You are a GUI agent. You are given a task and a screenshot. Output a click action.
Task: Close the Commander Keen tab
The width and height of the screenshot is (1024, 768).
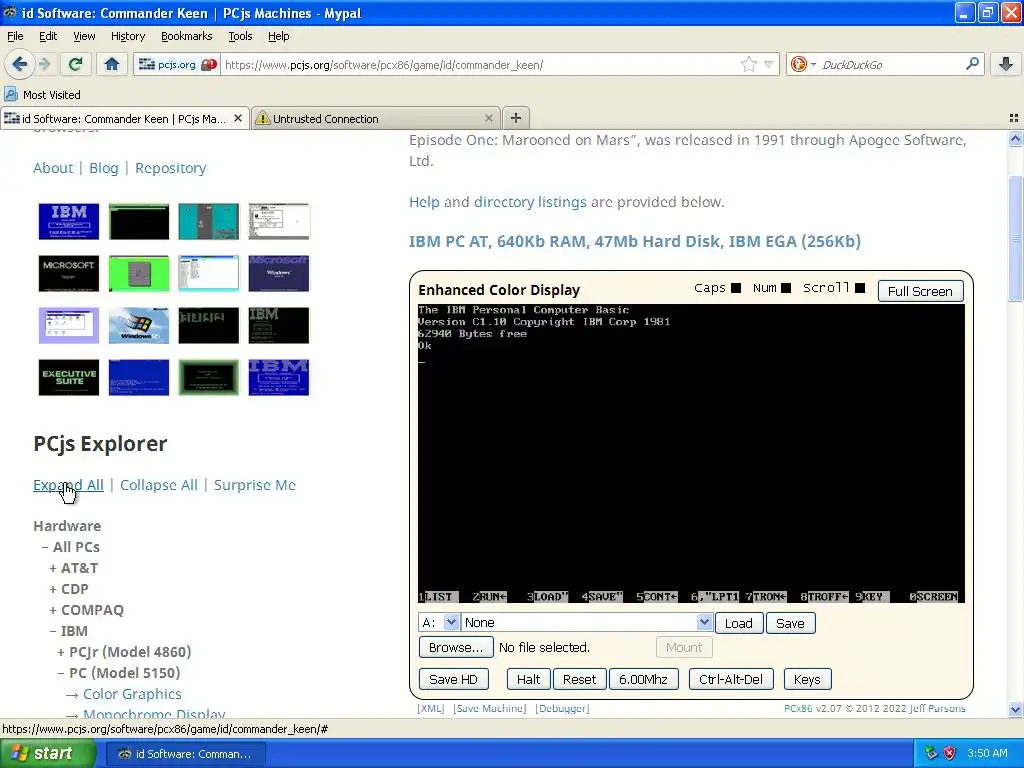tap(238, 118)
